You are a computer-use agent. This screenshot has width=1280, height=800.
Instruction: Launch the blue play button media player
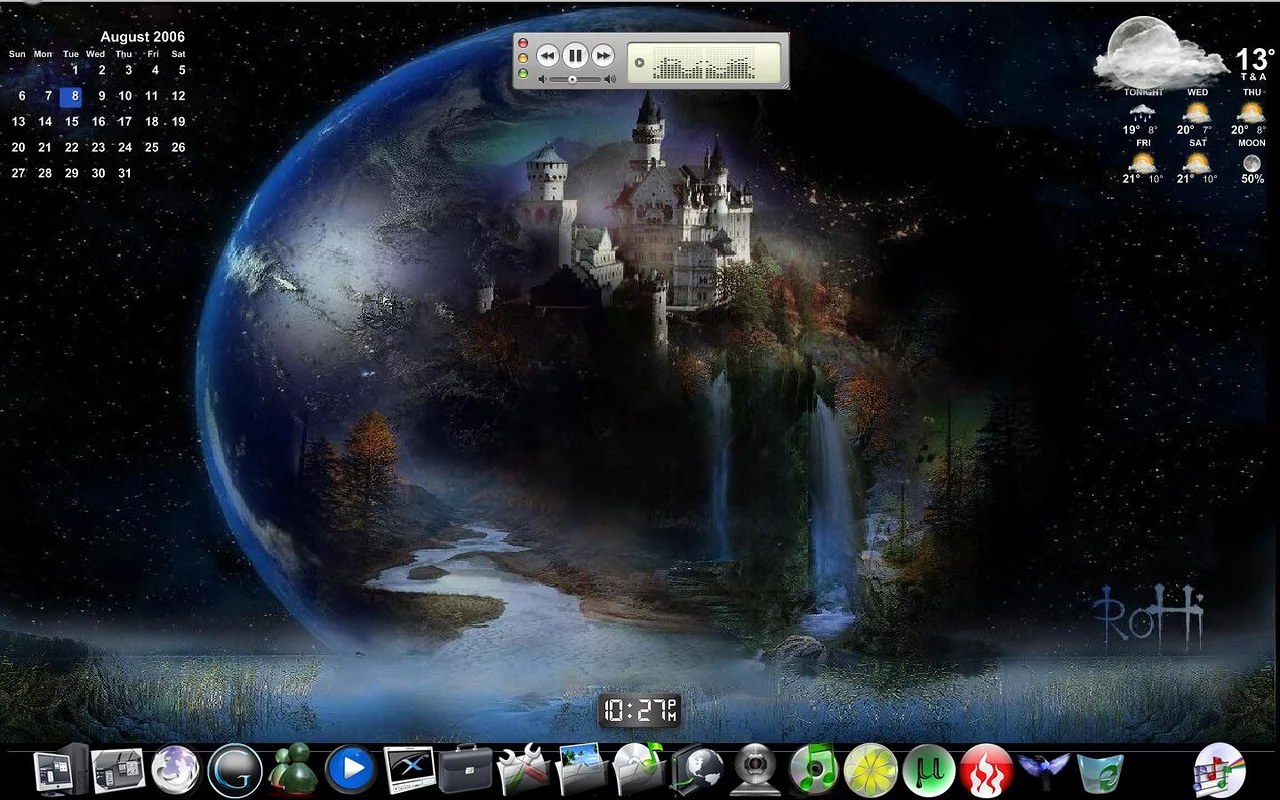point(351,771)
